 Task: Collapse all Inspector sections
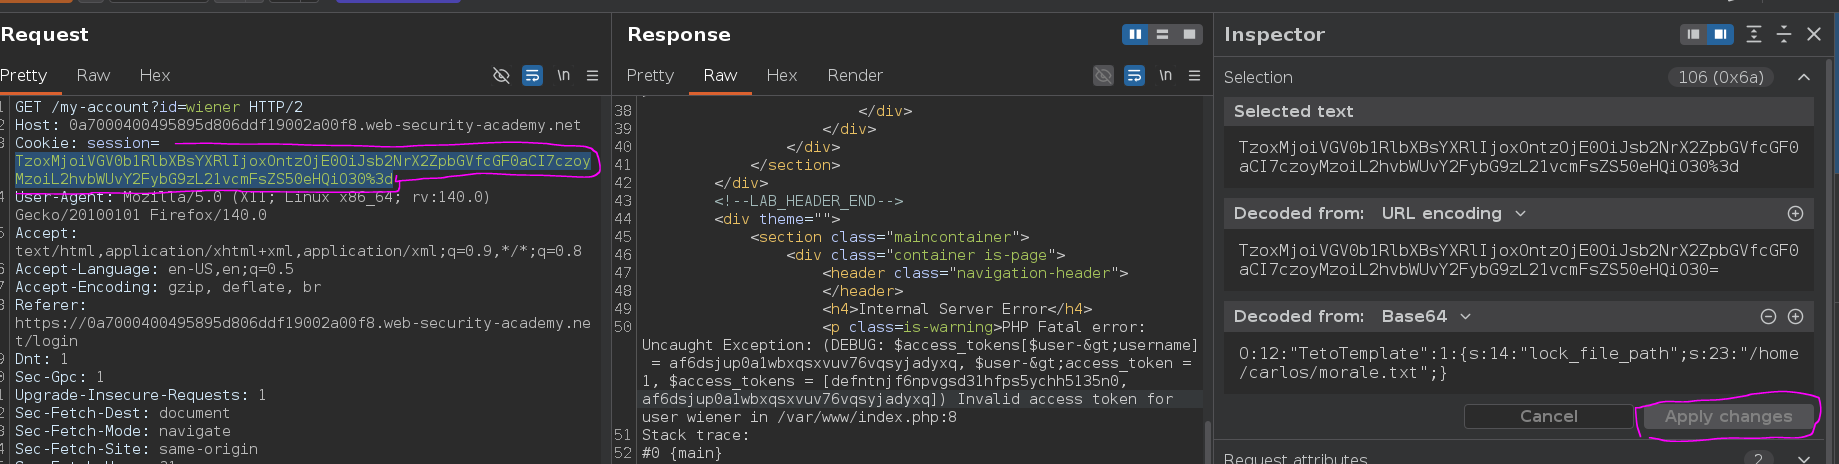1784,34
